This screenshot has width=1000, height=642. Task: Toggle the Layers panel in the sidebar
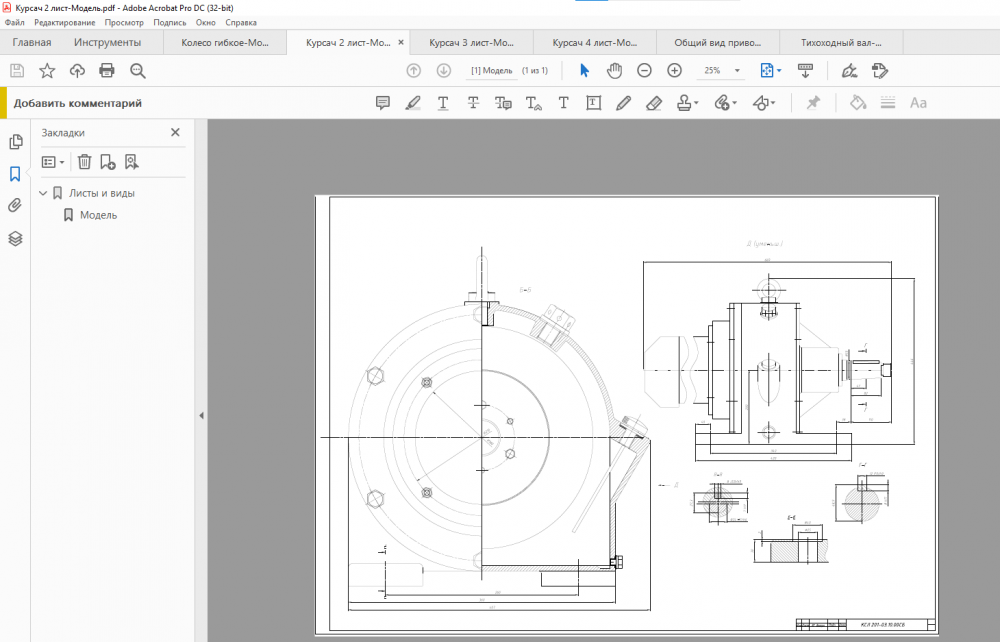pyautogui.click(x=15, y=239)
